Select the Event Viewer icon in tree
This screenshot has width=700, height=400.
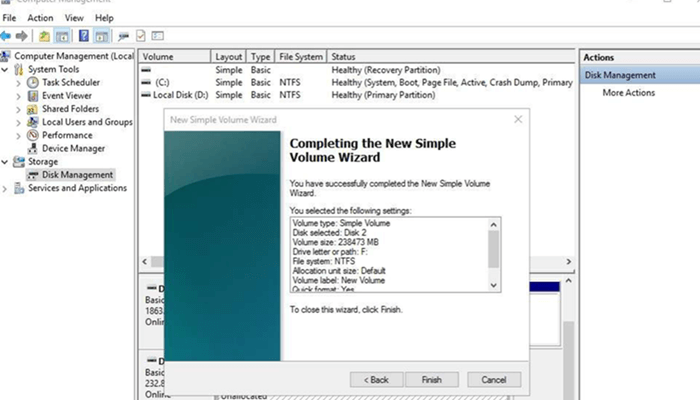tap(33, 96)
